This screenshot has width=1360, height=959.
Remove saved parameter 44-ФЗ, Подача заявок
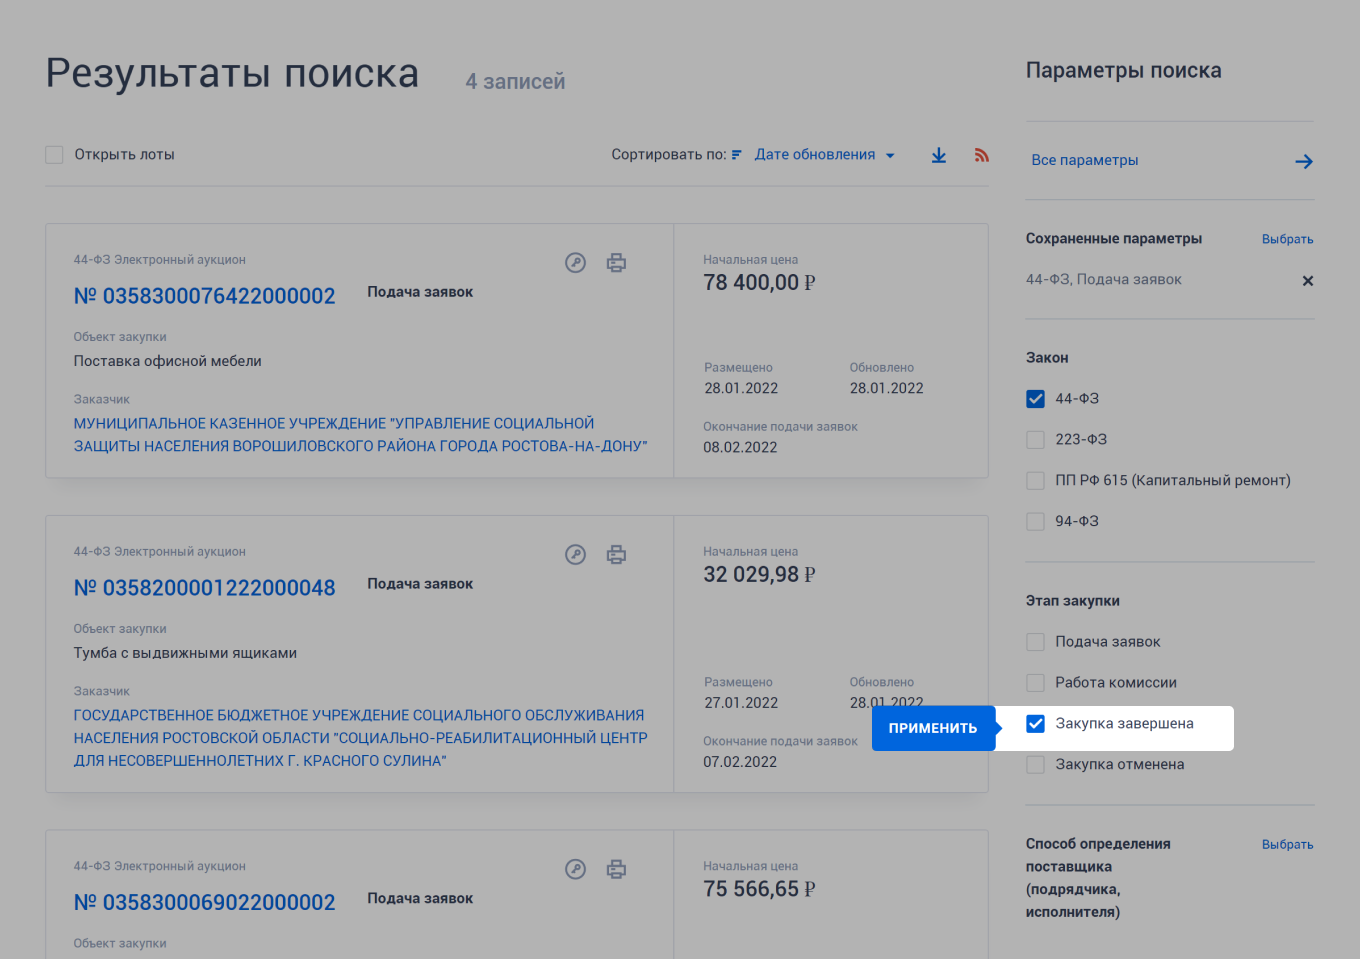coord(1307,281)
